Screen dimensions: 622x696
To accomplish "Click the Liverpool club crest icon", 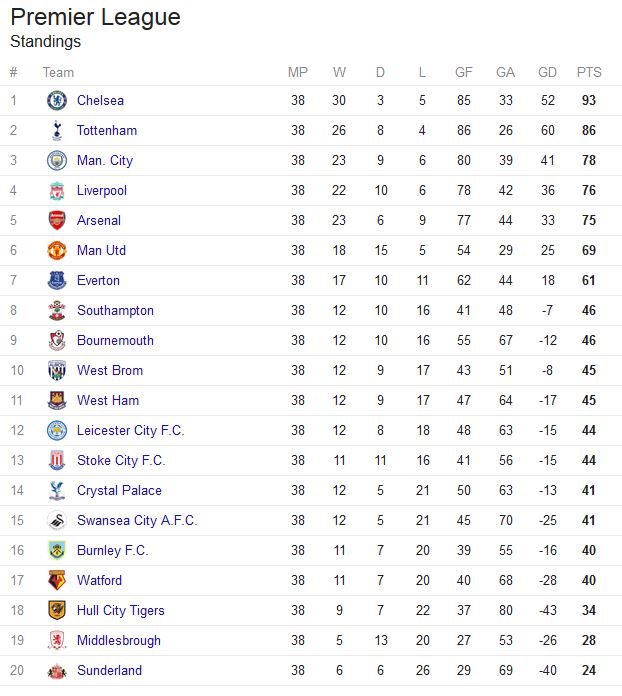I will coord(57,190).
